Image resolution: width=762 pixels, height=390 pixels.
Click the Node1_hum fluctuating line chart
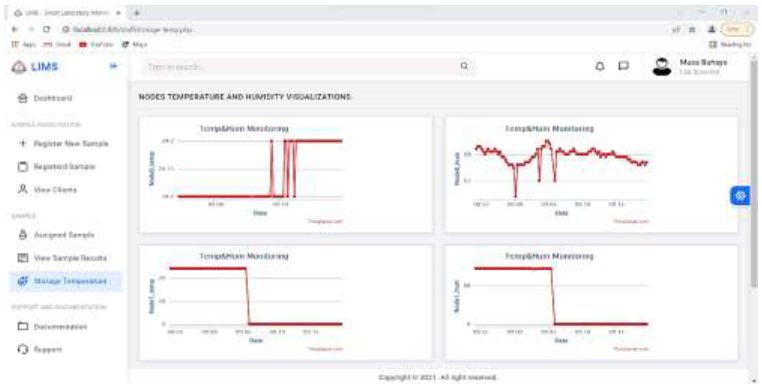[560, 170]
